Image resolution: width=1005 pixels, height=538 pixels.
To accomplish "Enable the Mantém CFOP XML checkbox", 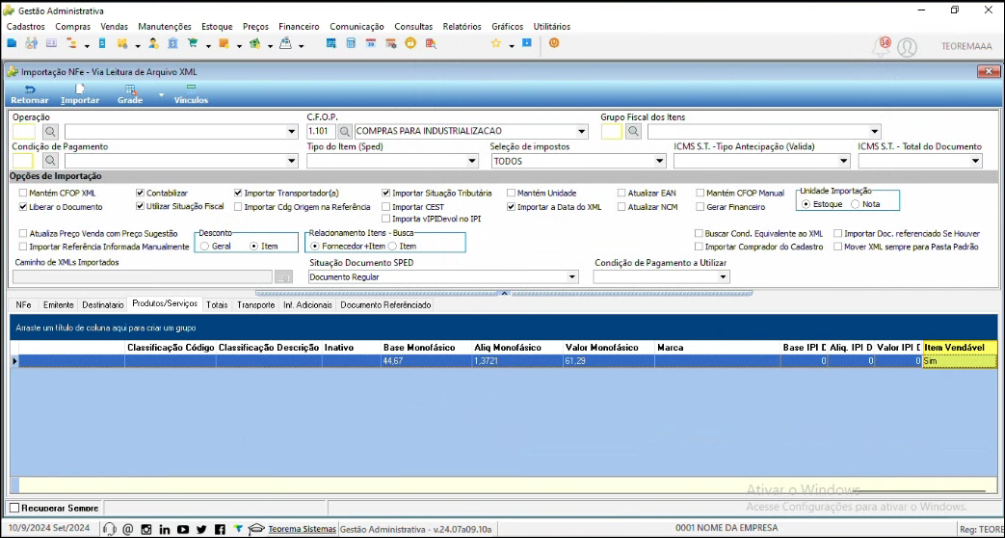I will coord(23,193).
